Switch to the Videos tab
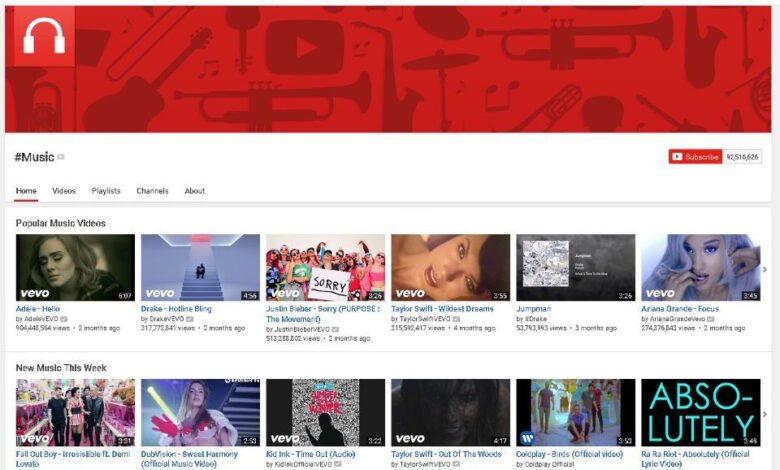Image resolution: width=780 pixels, height=470 pixels. coord(64,191)
